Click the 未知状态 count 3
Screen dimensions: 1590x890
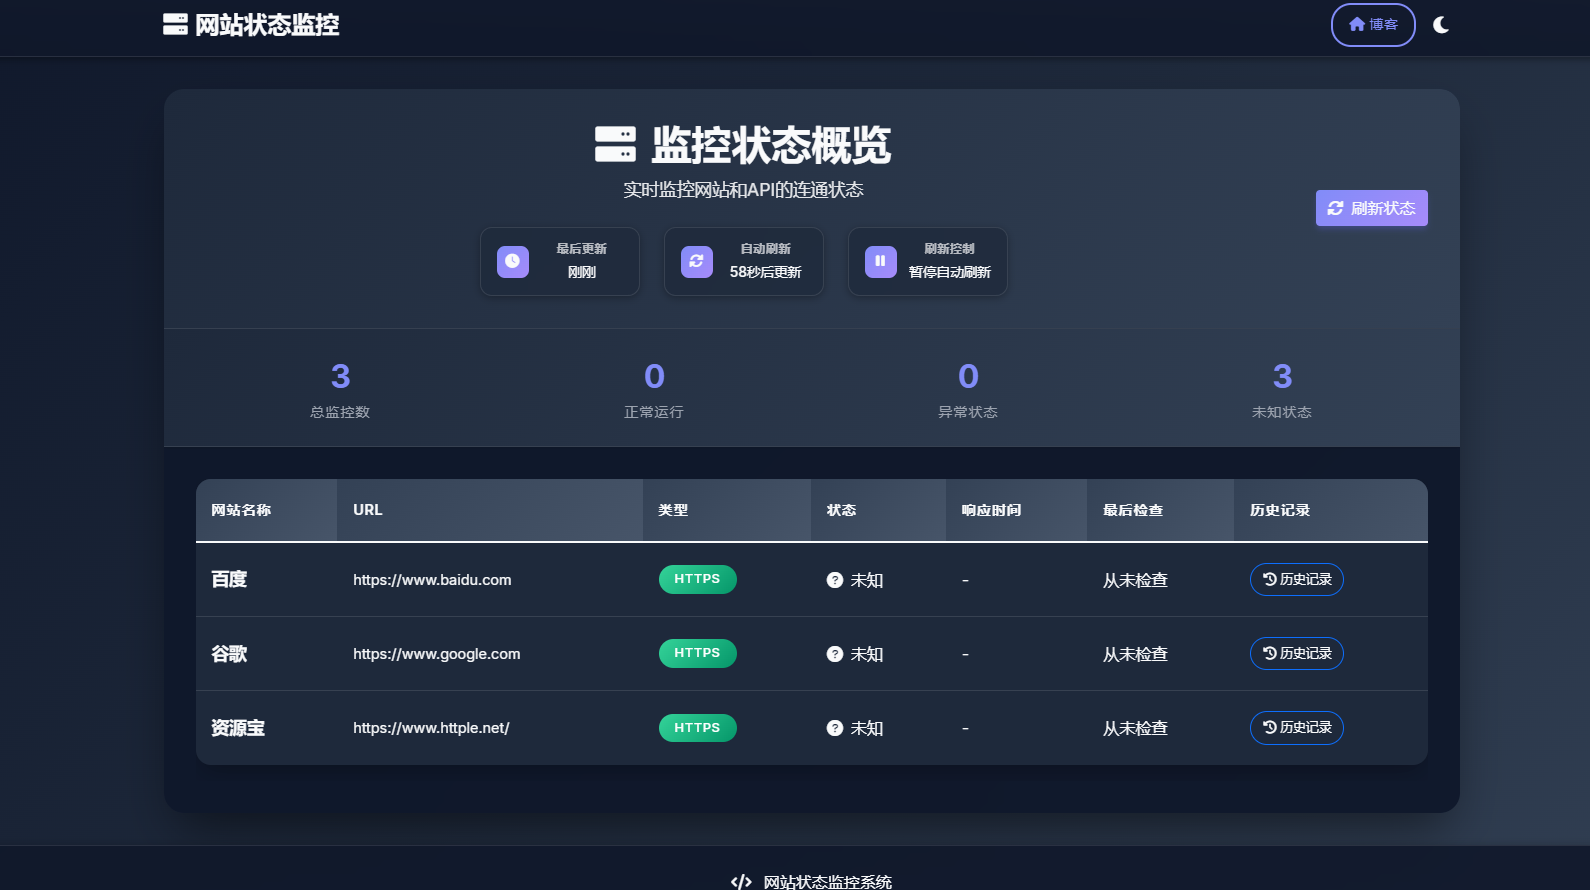click(x=1282, y=376)
